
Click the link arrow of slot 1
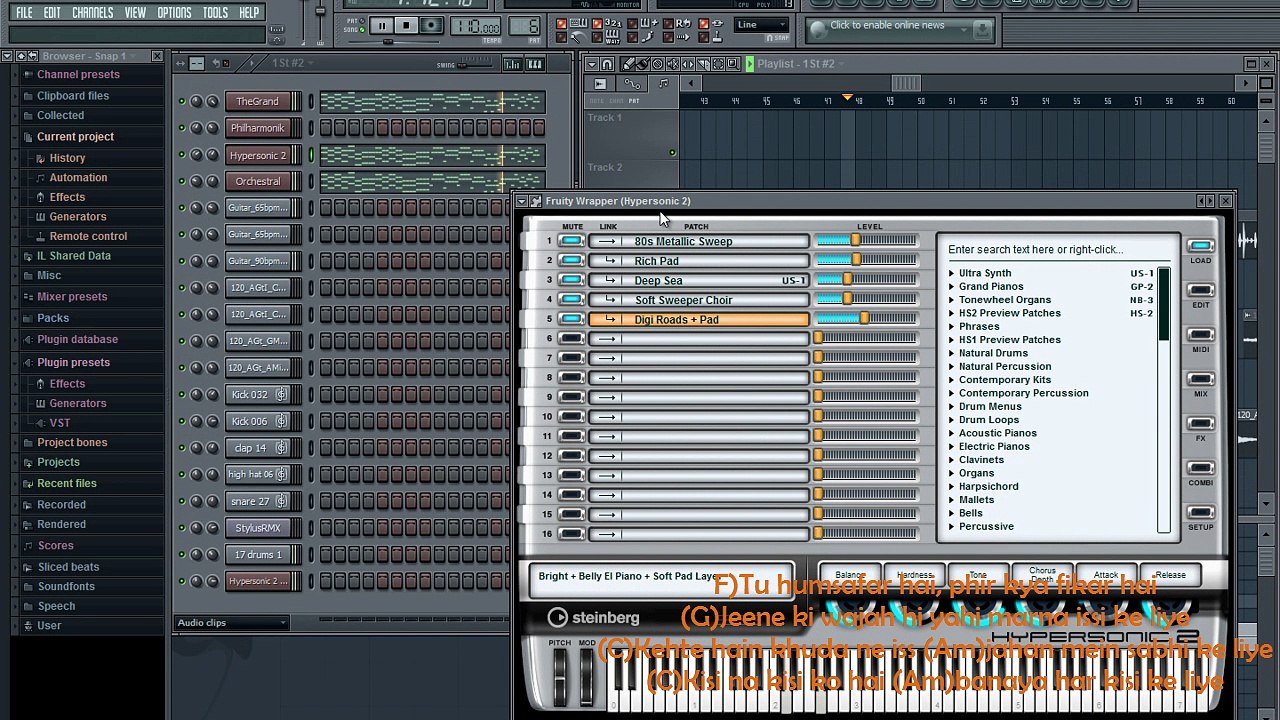click(x=606, y=241)
